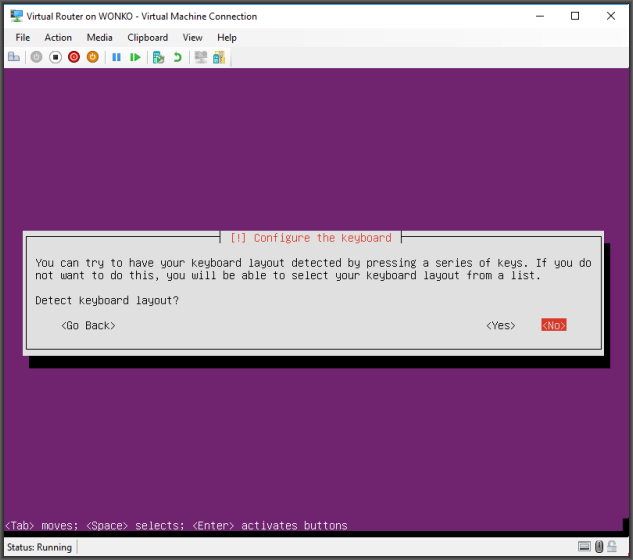Open the File menu

coord(23,38)
